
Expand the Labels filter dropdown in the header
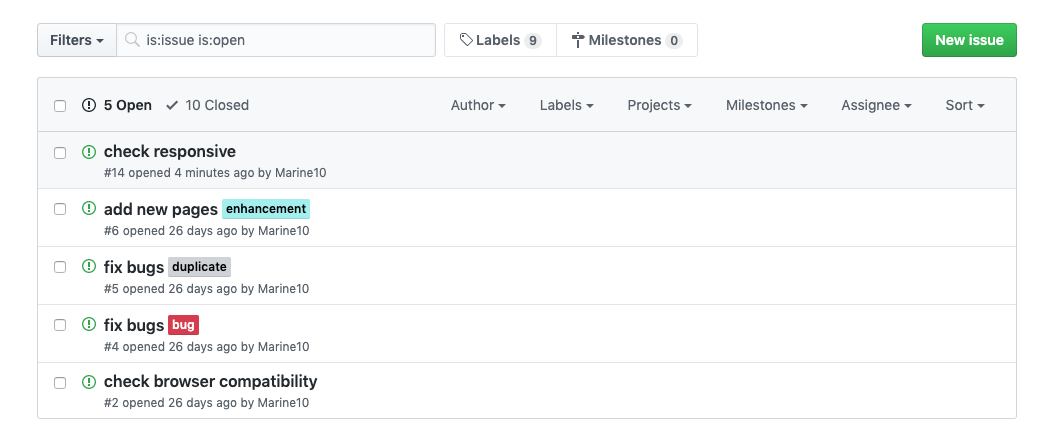pyautogui.click(x=566, y=105)
